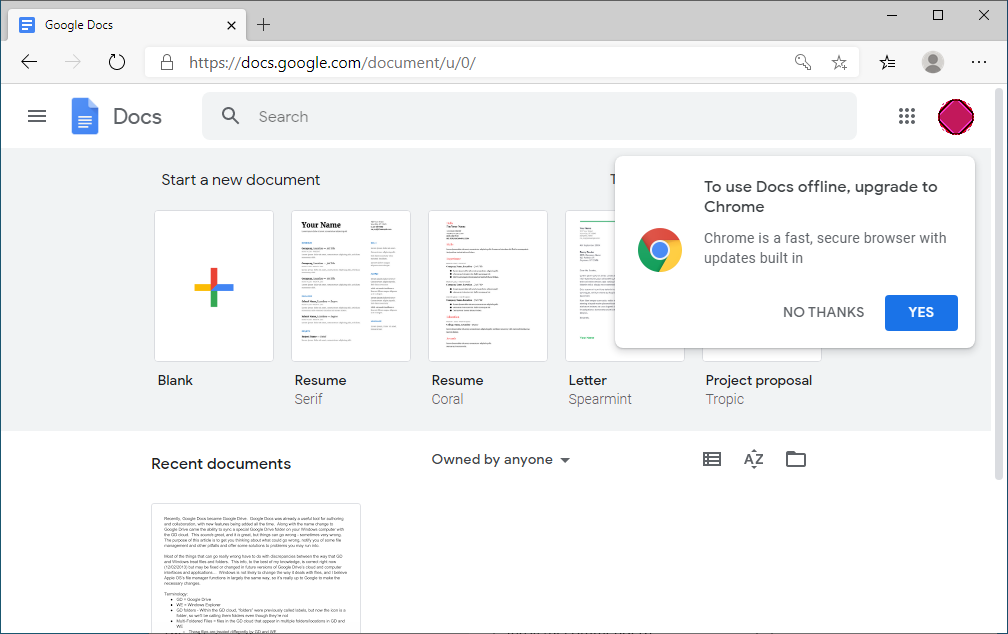
Task: Open the Owned by anyone dropdown
Action: [500, 460]
